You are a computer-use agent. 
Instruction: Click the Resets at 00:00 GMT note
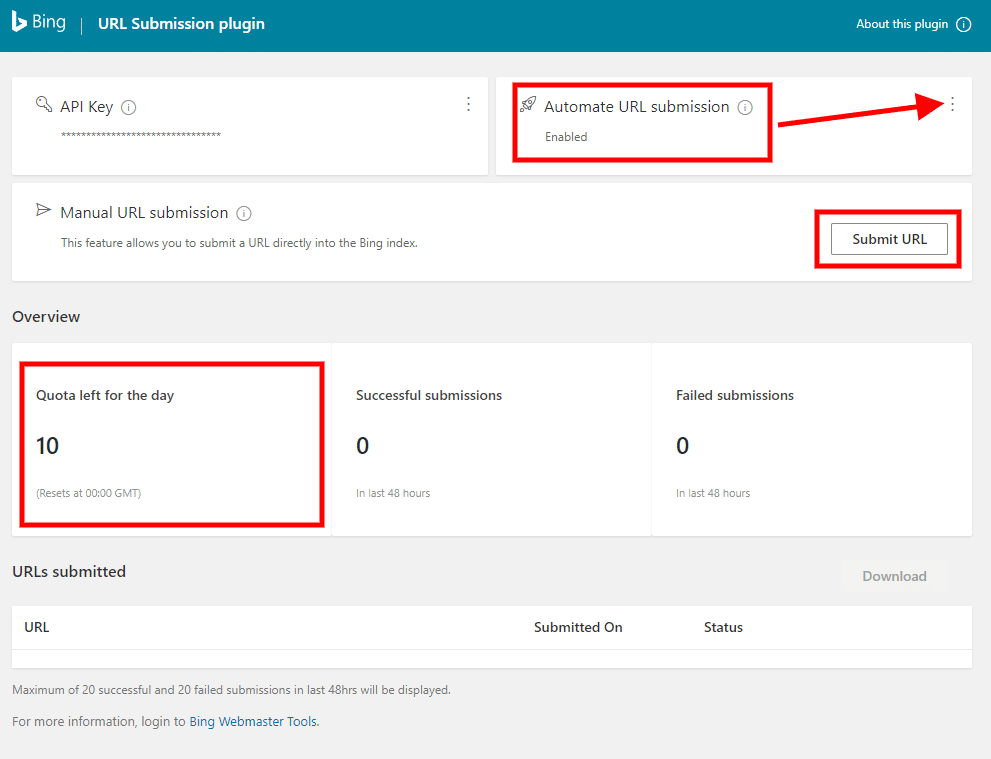pyautogui.click(x=88, y=493)
